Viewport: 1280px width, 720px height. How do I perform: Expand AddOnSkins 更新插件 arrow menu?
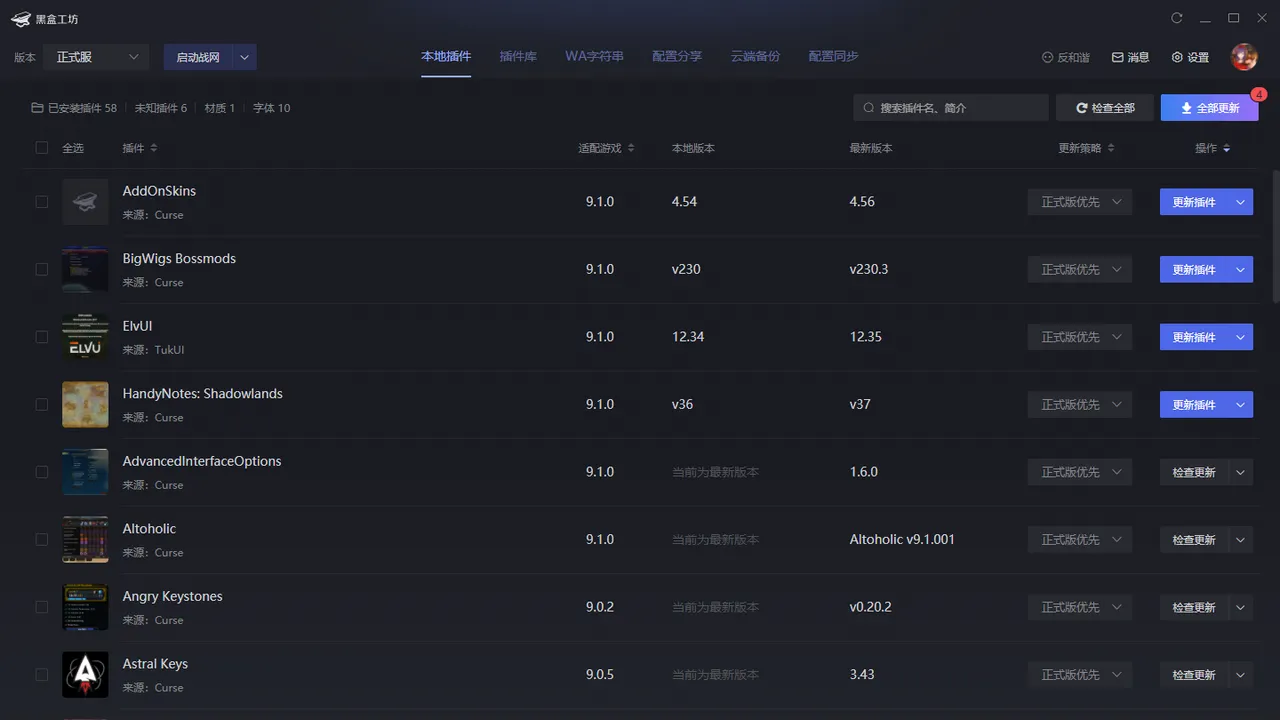point(1240,202)
